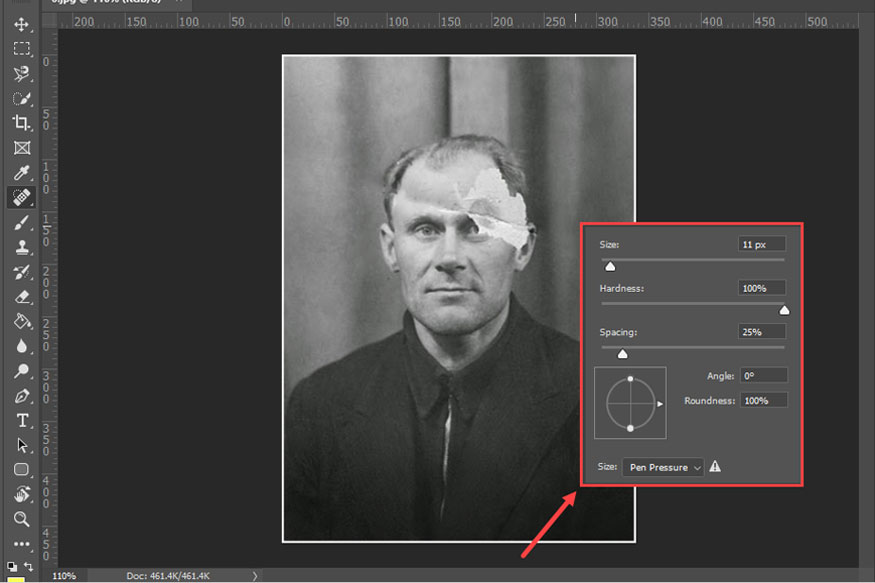Click the pen pressure warning triangle icon

(x=715, y=466)
